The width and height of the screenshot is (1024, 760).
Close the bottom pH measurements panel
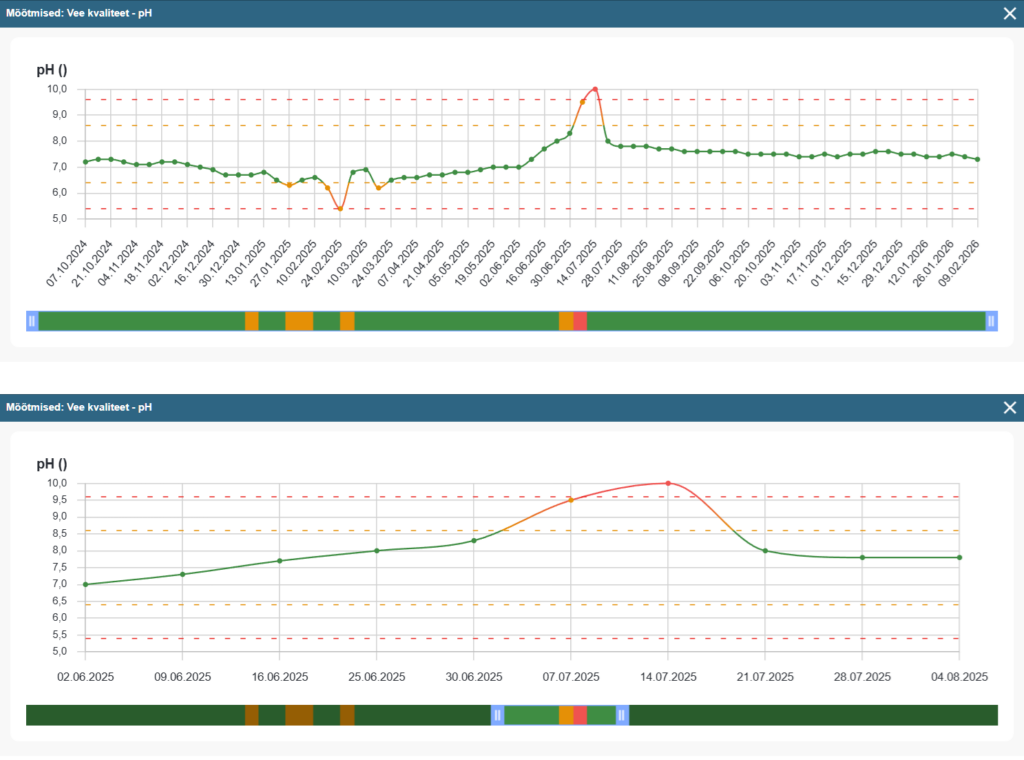click(x=1009, y=407)
